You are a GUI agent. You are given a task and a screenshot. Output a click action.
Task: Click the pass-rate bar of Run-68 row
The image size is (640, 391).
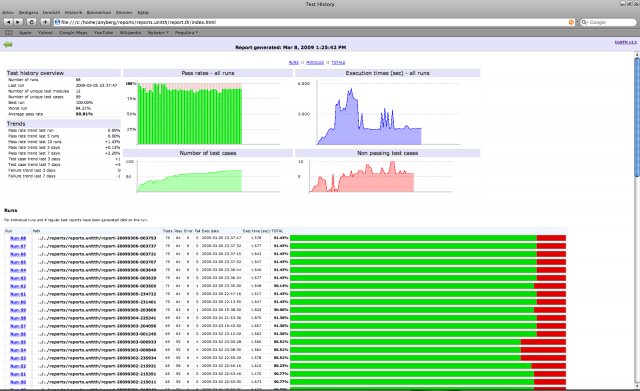coord(428,238)
